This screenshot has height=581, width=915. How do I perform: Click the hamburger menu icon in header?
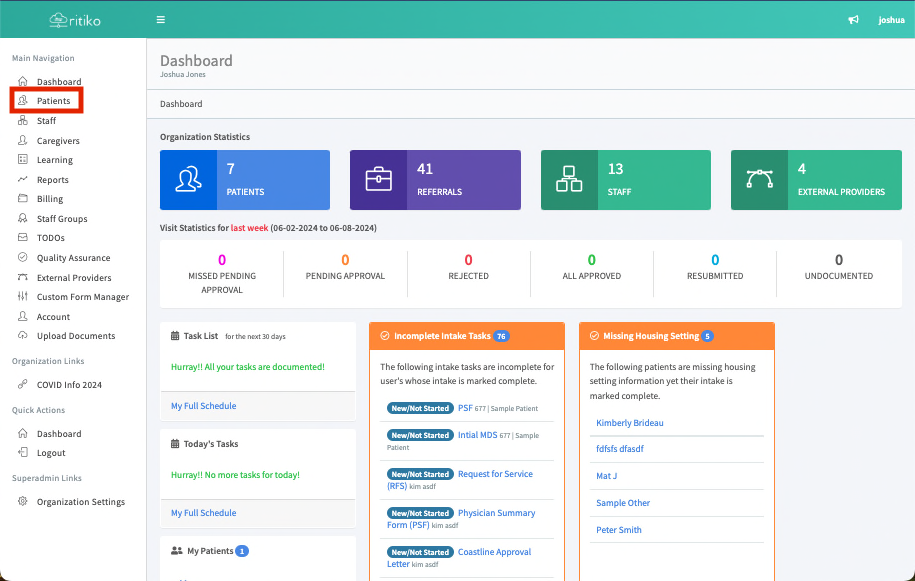[x=161, y=20]
